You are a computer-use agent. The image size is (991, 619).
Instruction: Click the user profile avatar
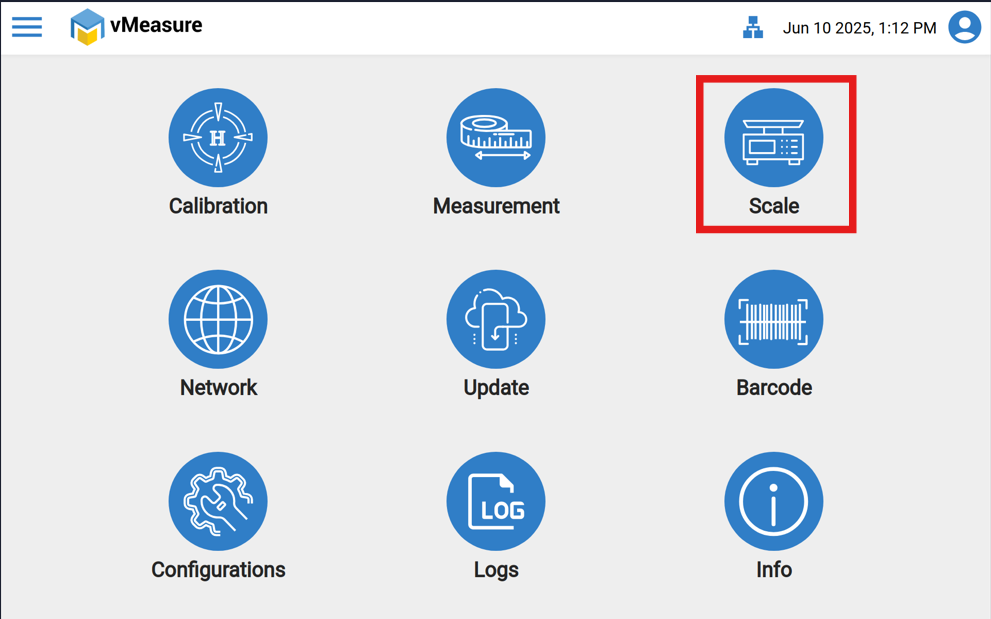[964, 27]
